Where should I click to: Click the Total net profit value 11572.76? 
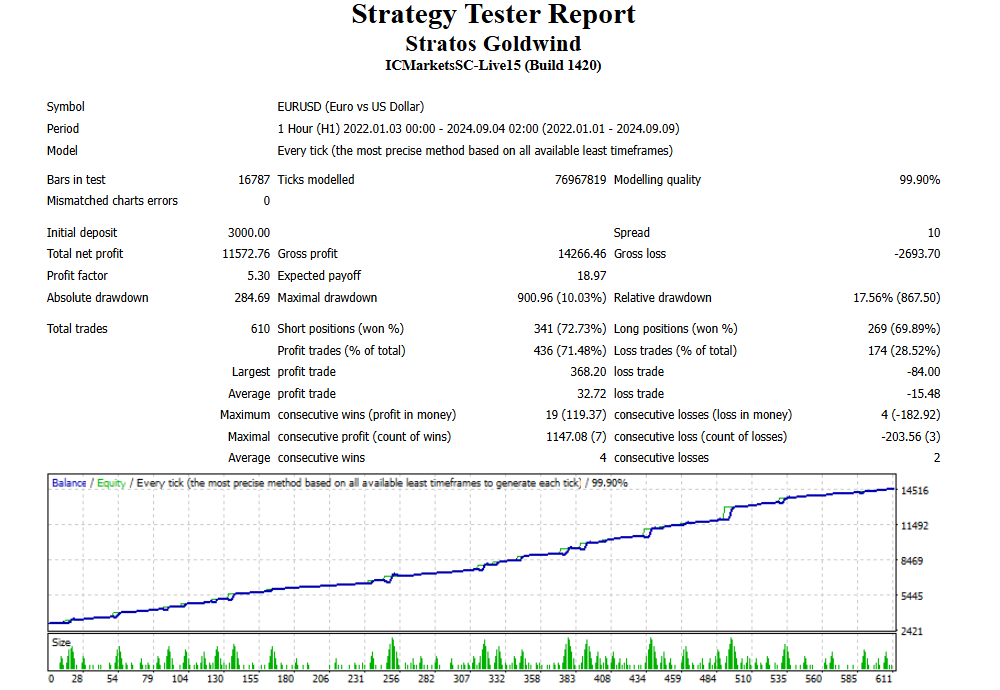click(246, 254)
